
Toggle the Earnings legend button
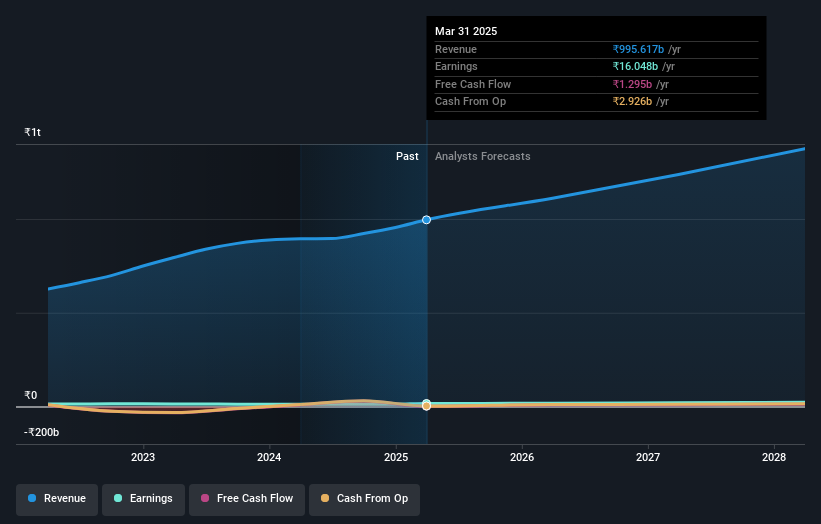coord(143,499)
